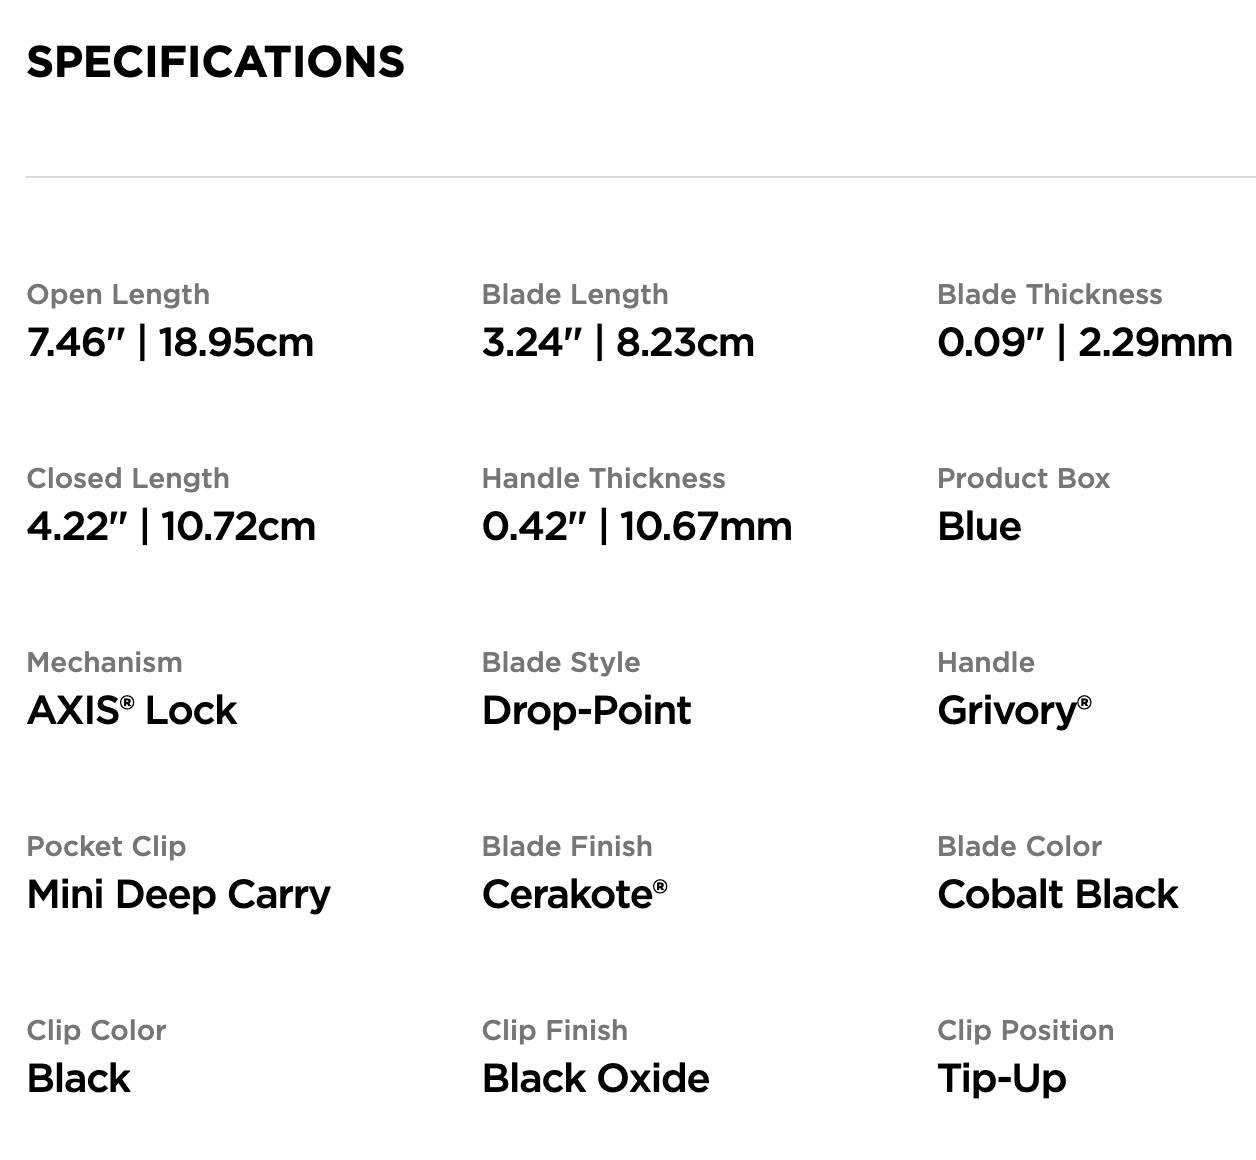
Task: Click the Clip Position label
Action: [x=1025, y=1031]
